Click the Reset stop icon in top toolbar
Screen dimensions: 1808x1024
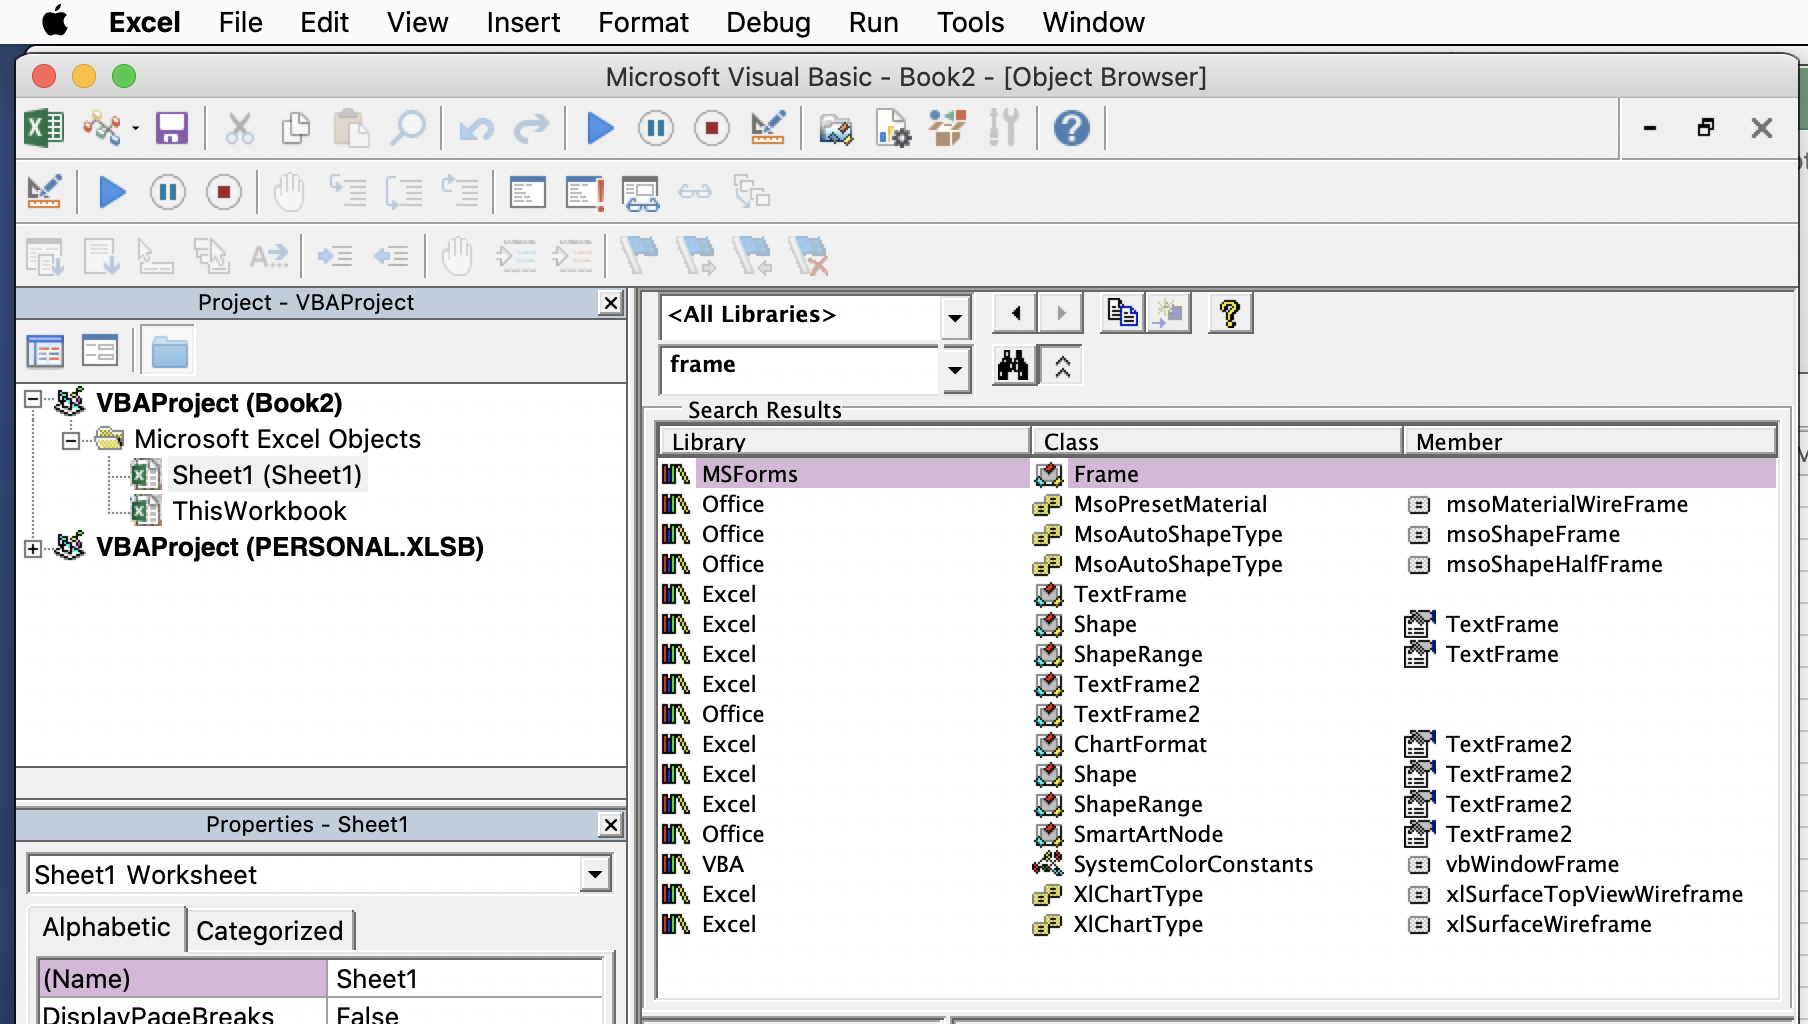[x=712, y=128]
